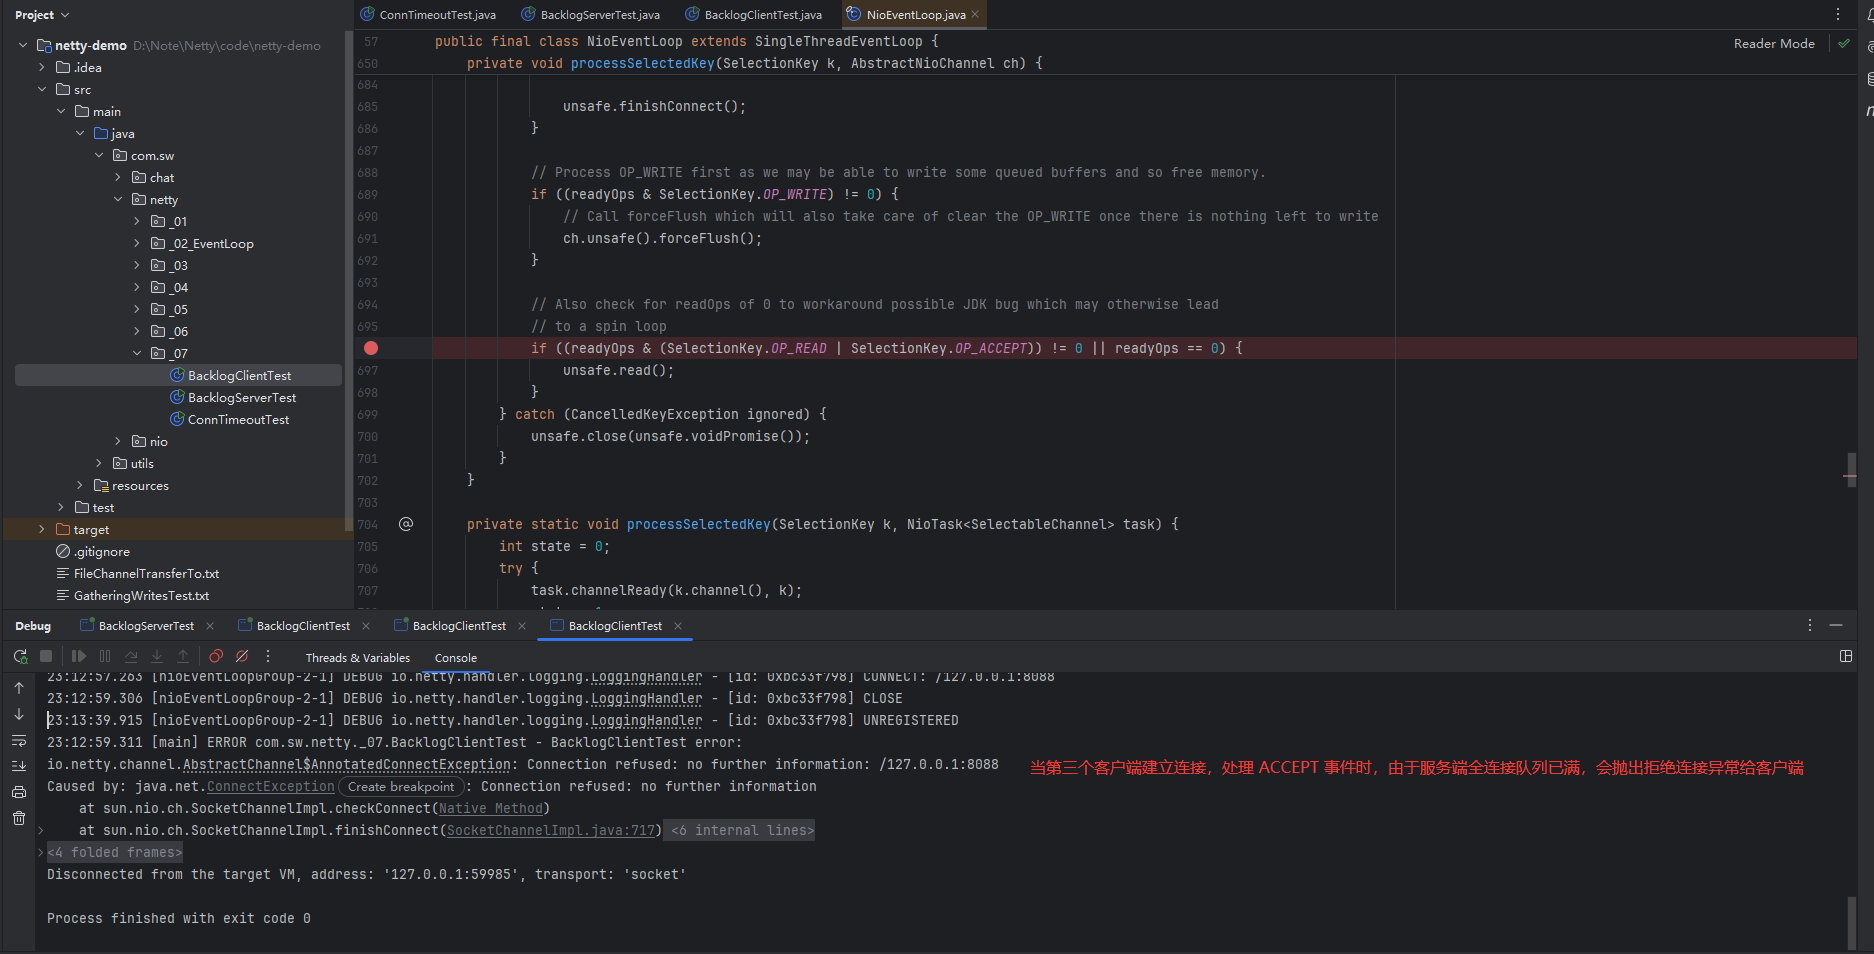Expand the _02_EventLoop package
This screenshot has height=954, width=1874.
pos(137,243)
